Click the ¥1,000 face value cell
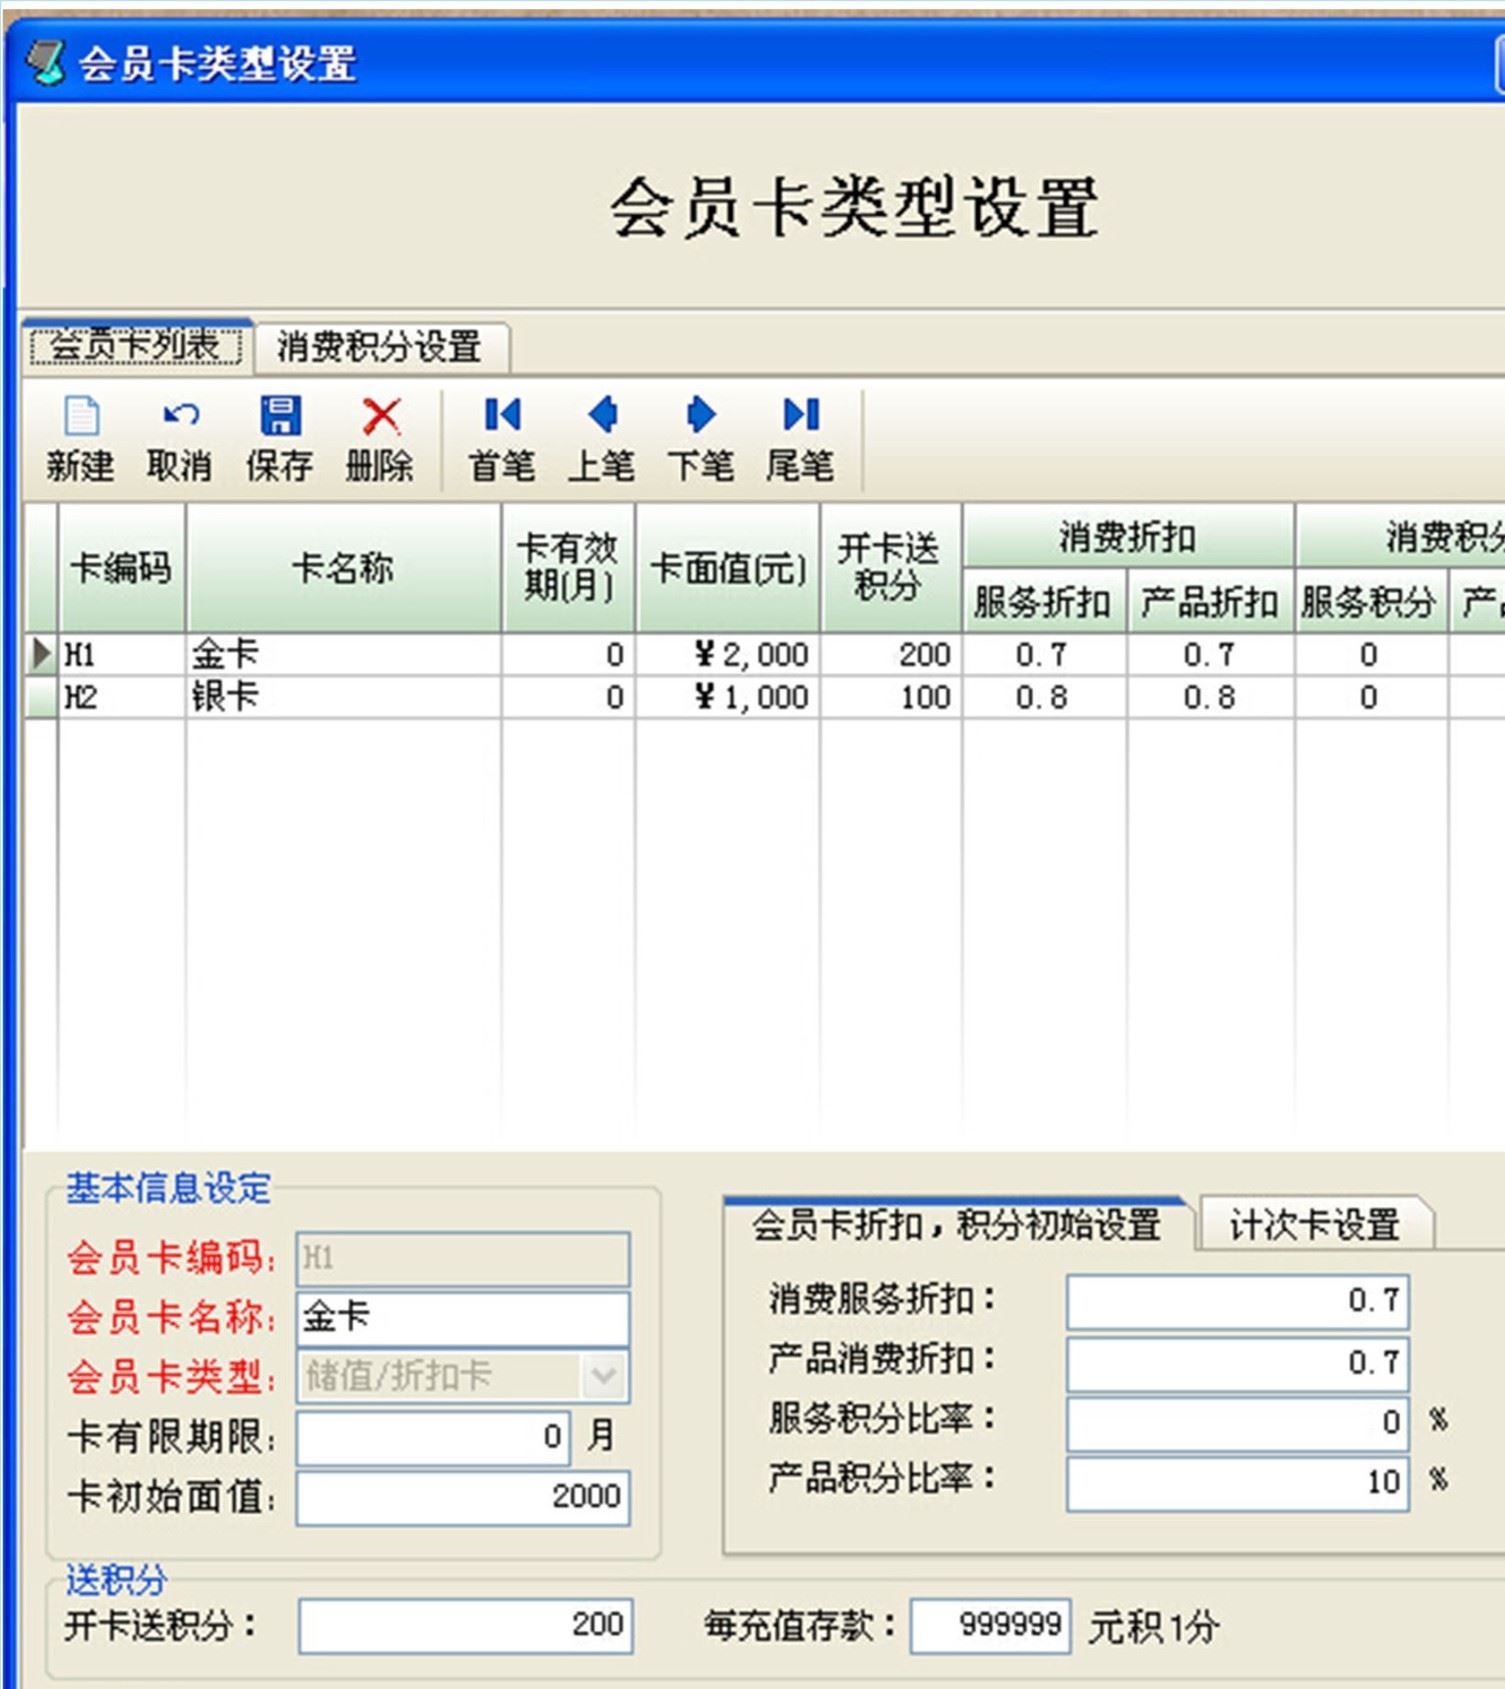This screenshot has width=1505, height=1689. click(x=728, y=696)
